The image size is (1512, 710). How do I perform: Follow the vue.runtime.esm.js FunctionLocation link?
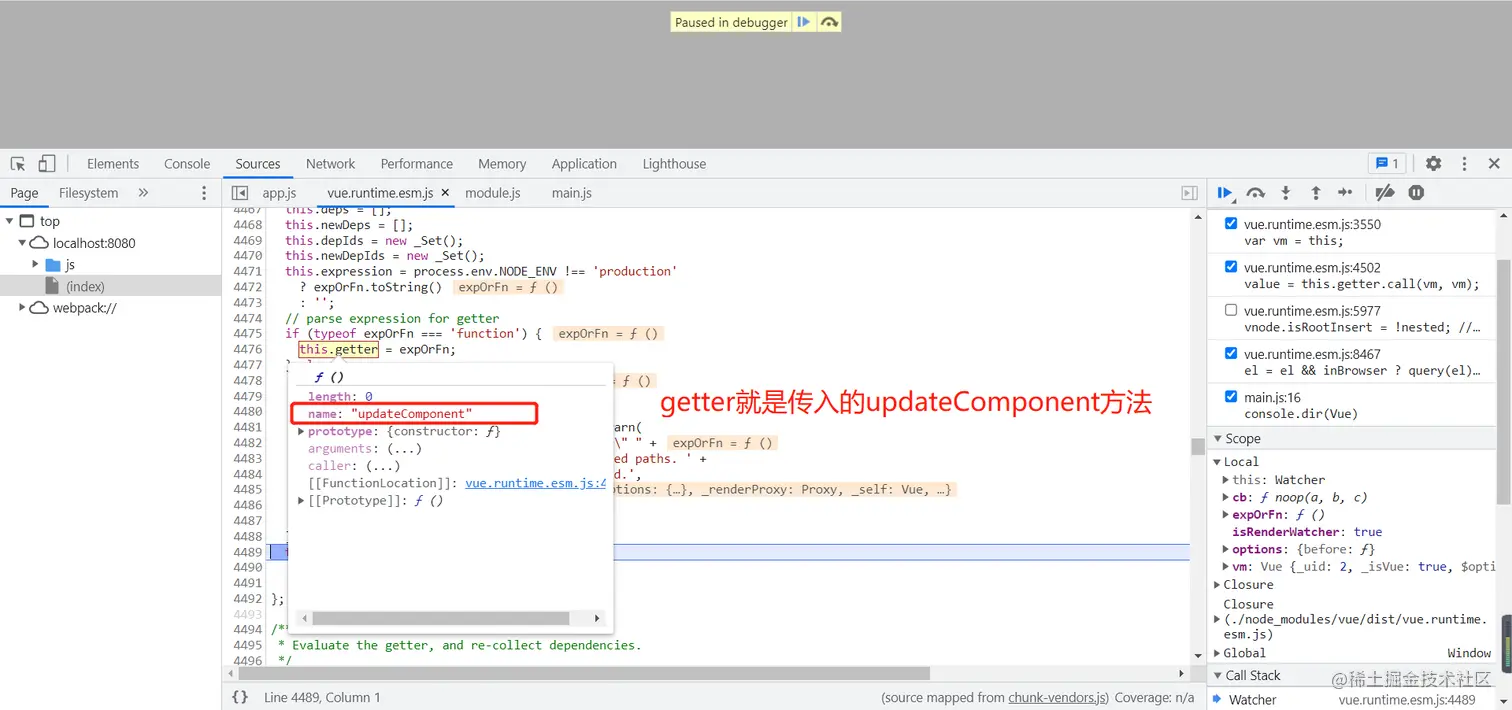tap(536, 483)
